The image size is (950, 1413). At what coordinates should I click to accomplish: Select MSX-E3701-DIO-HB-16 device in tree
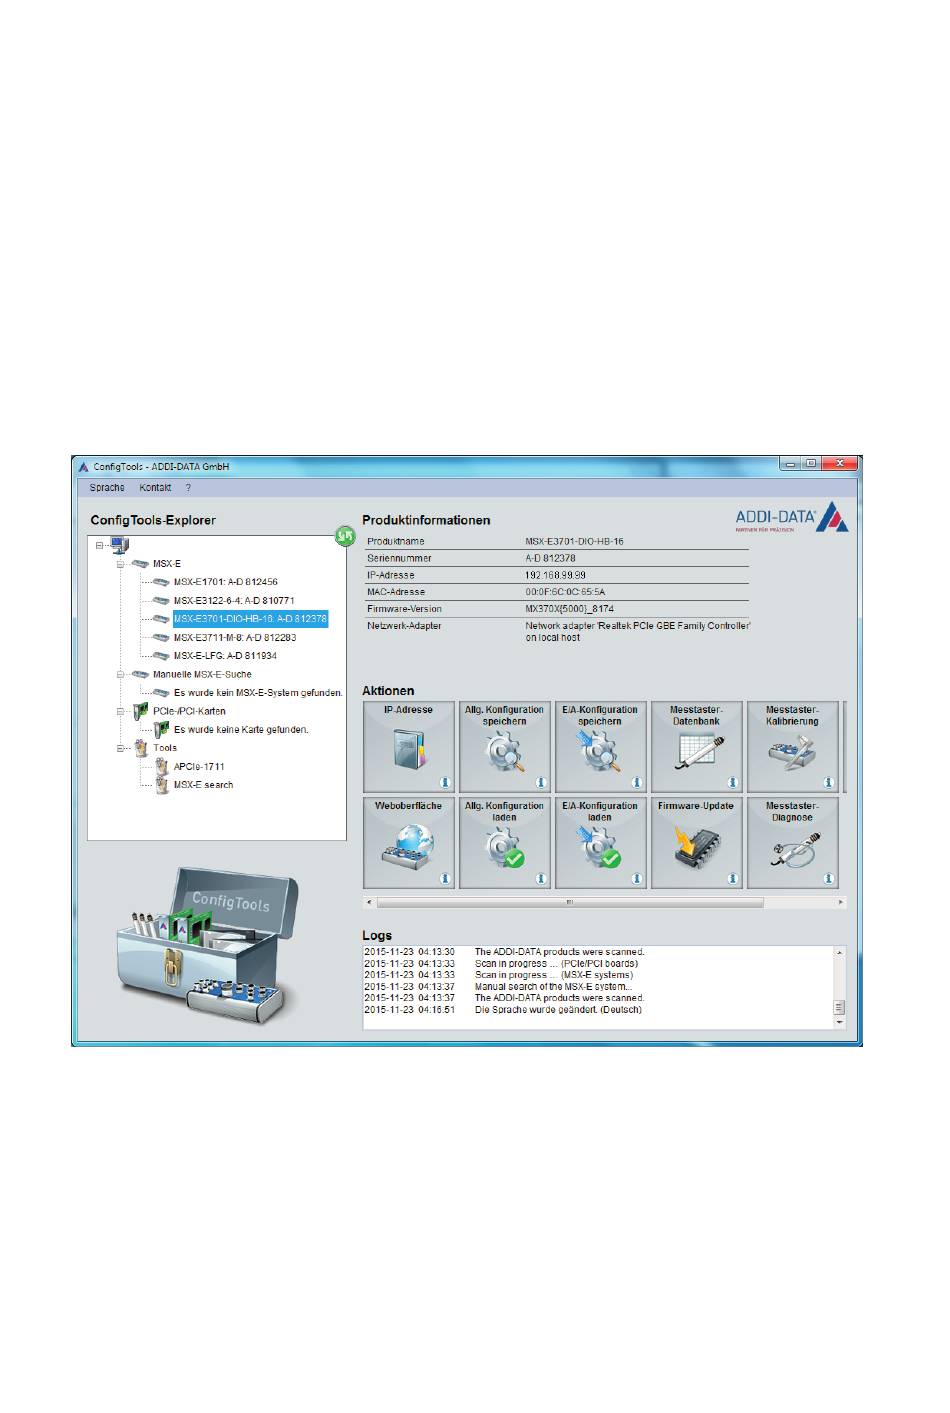pyautogui.click(x=250, y=619)
